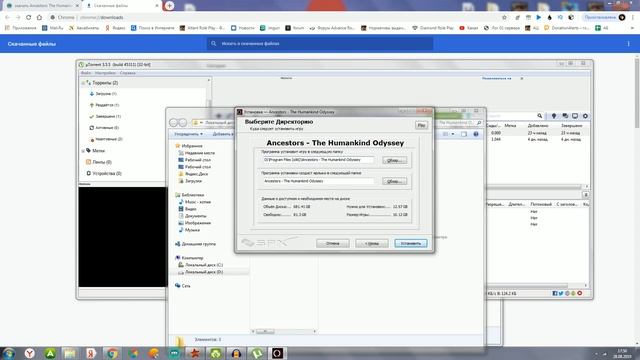Select Домашняя группа in Explorer
This screenshot has width=640, height=360.
point(195,244)
